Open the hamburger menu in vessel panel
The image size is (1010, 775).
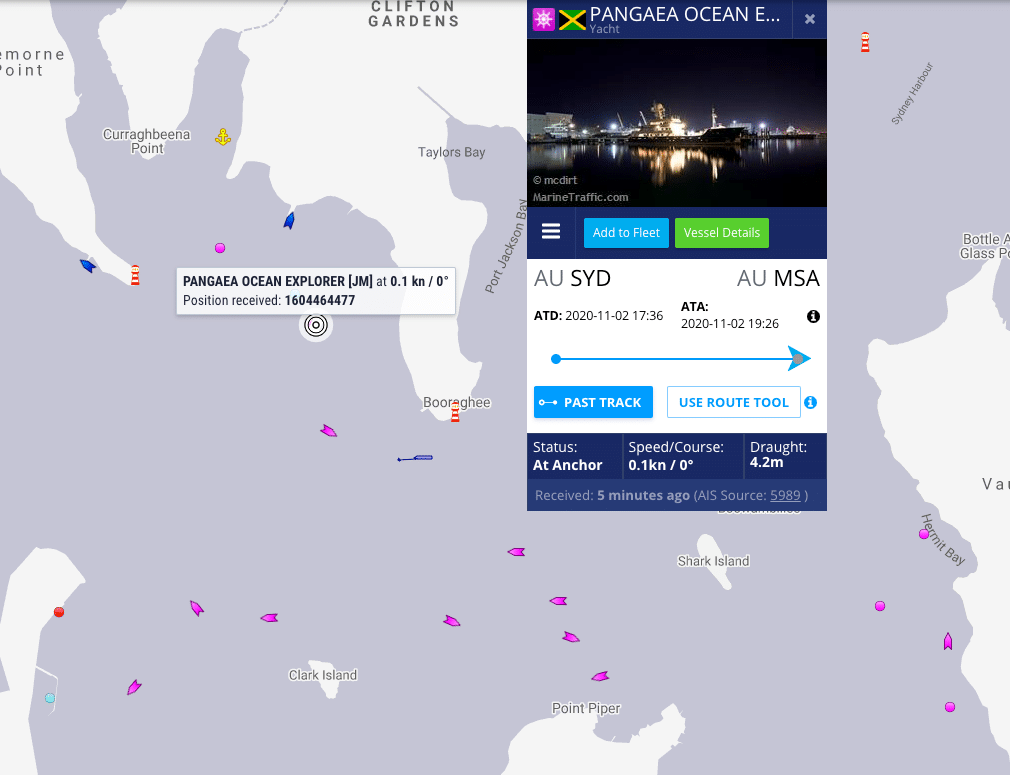(x=551, y=232)
